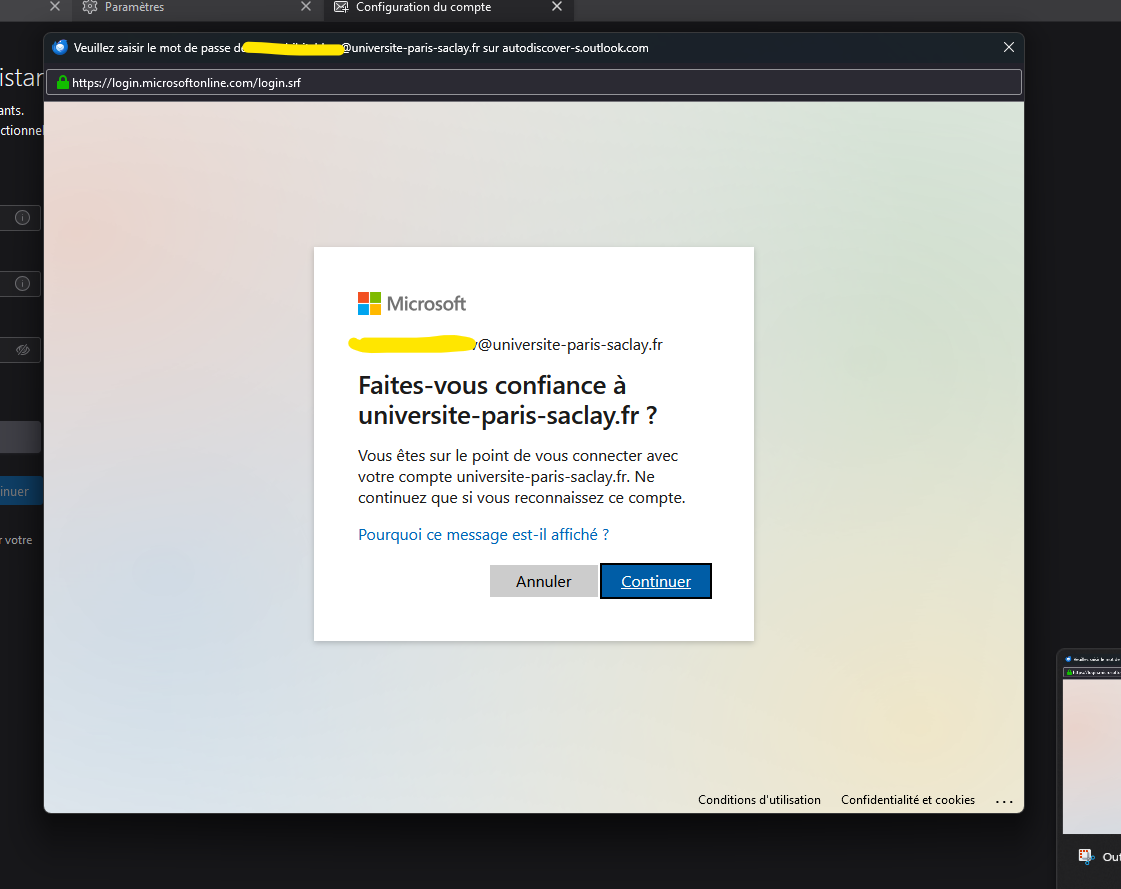Click the Thunderbird icon in dialog title

pos(60,47)
